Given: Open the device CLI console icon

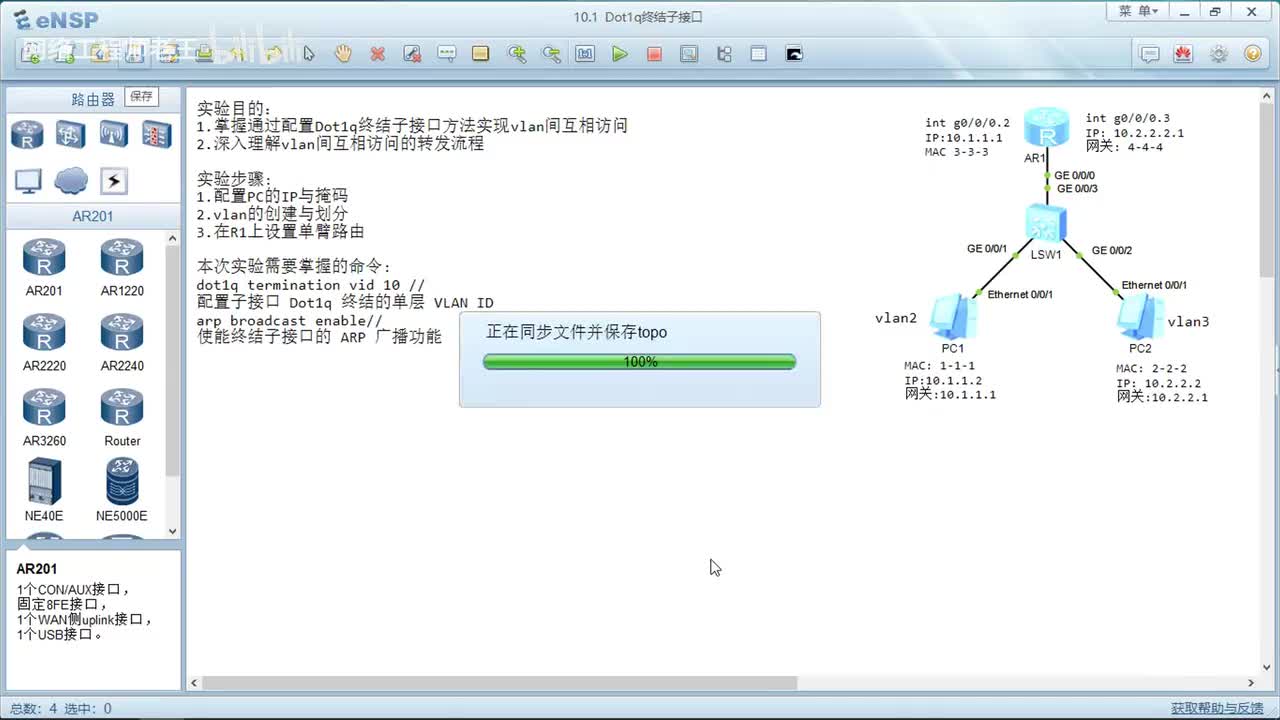Looking at the screenshot, I should 794,54.
